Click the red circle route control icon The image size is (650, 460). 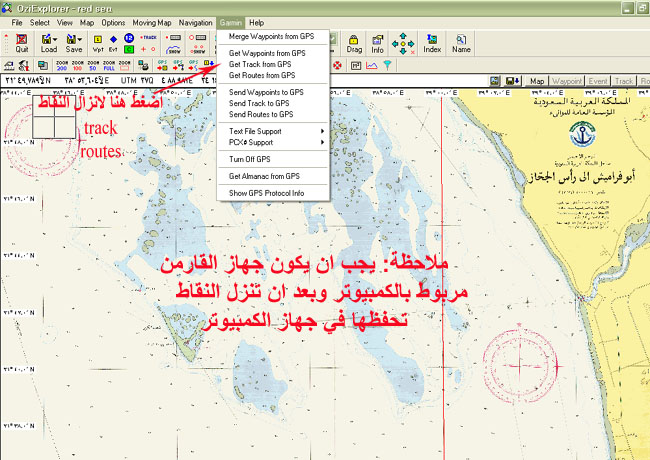click(198, 38)
